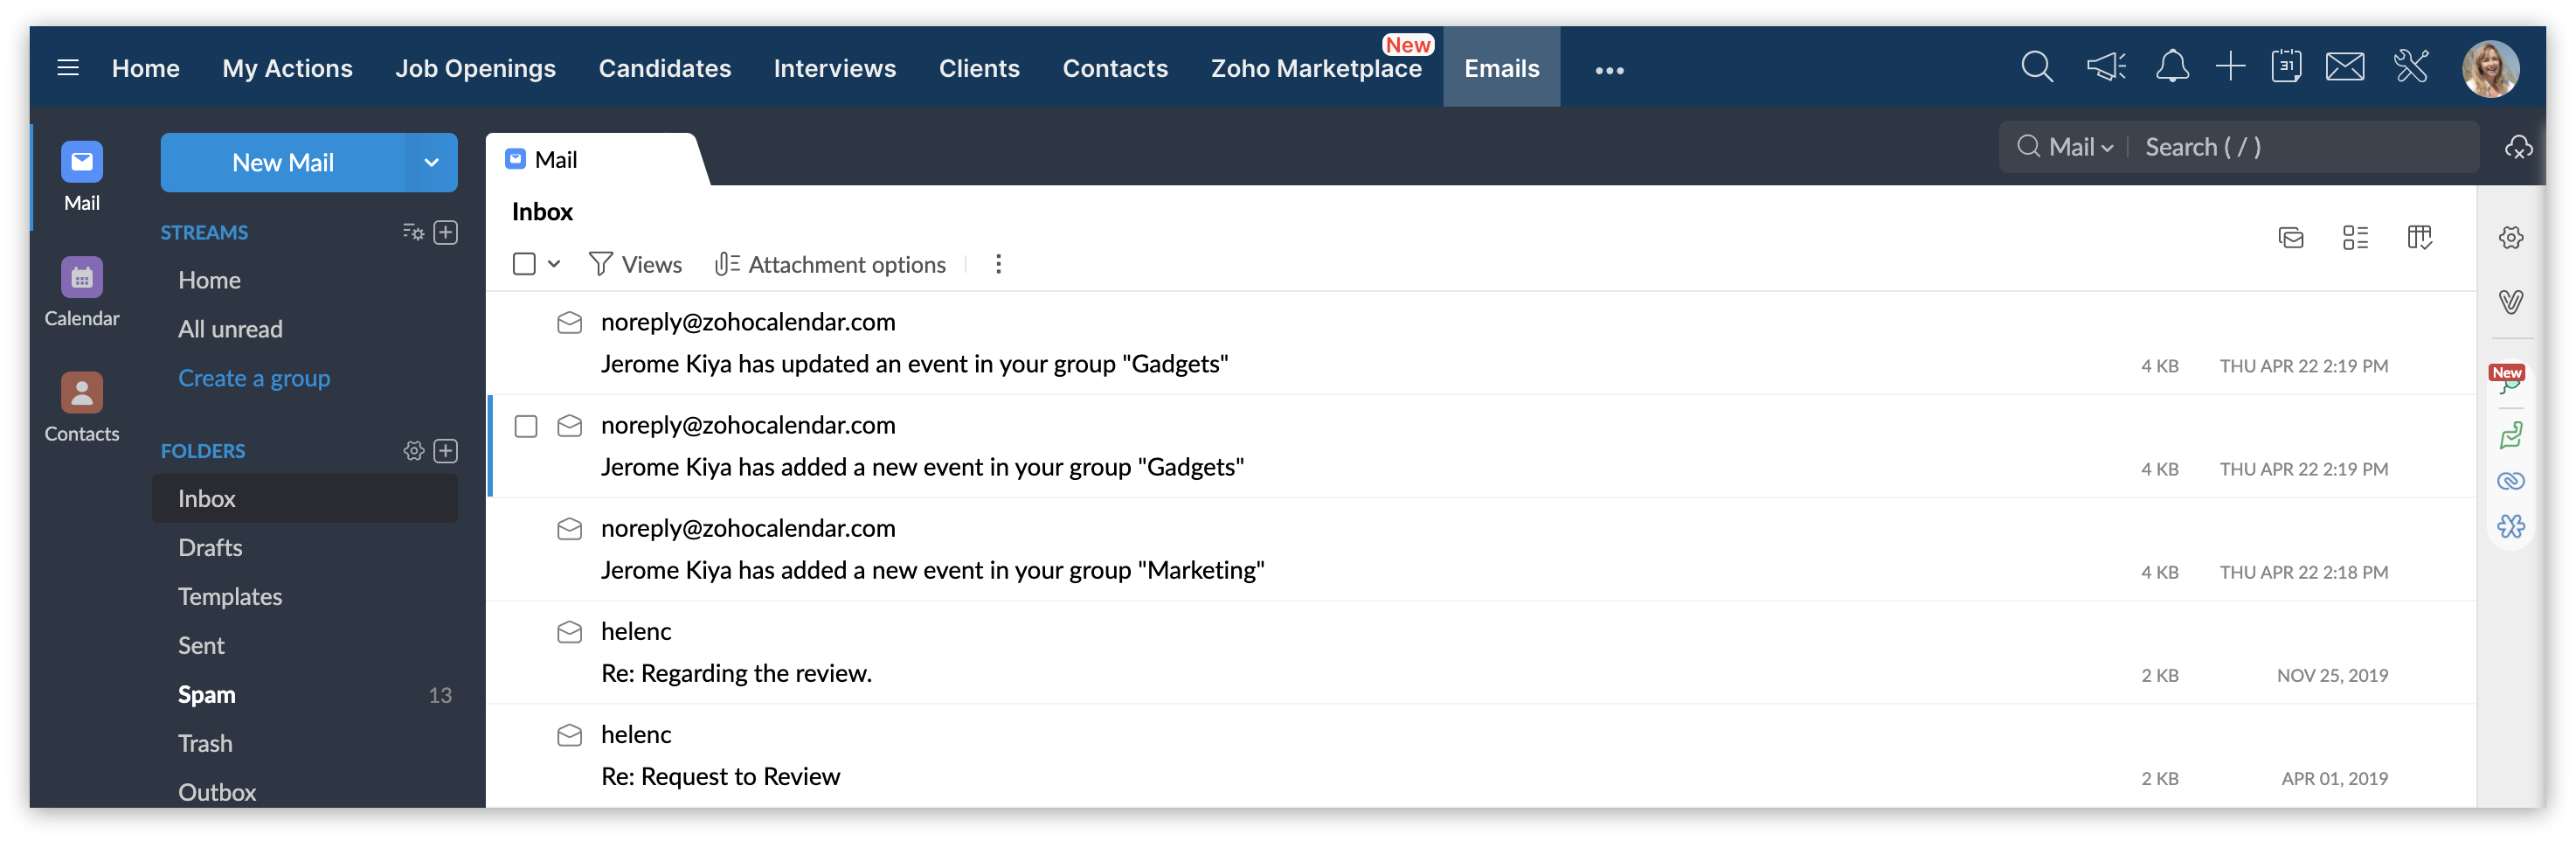Image resolution: width=2576 pixels, height=841 pixels.
Task: Expand the New Mail dropdown arrow
Action: click(x=431, y=162)
